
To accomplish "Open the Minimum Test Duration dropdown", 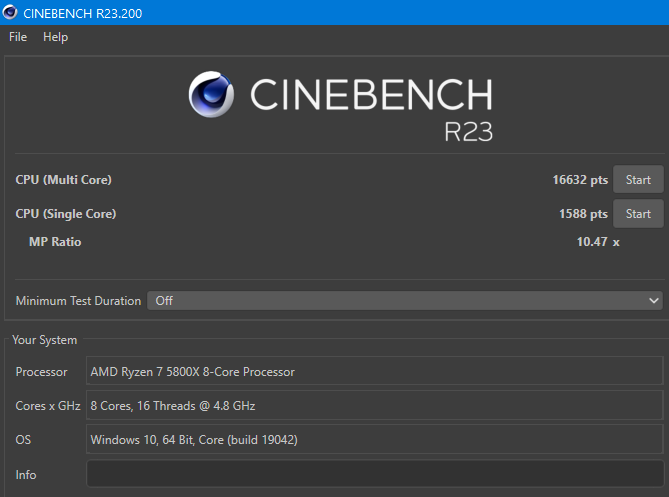I will [404, 301].
